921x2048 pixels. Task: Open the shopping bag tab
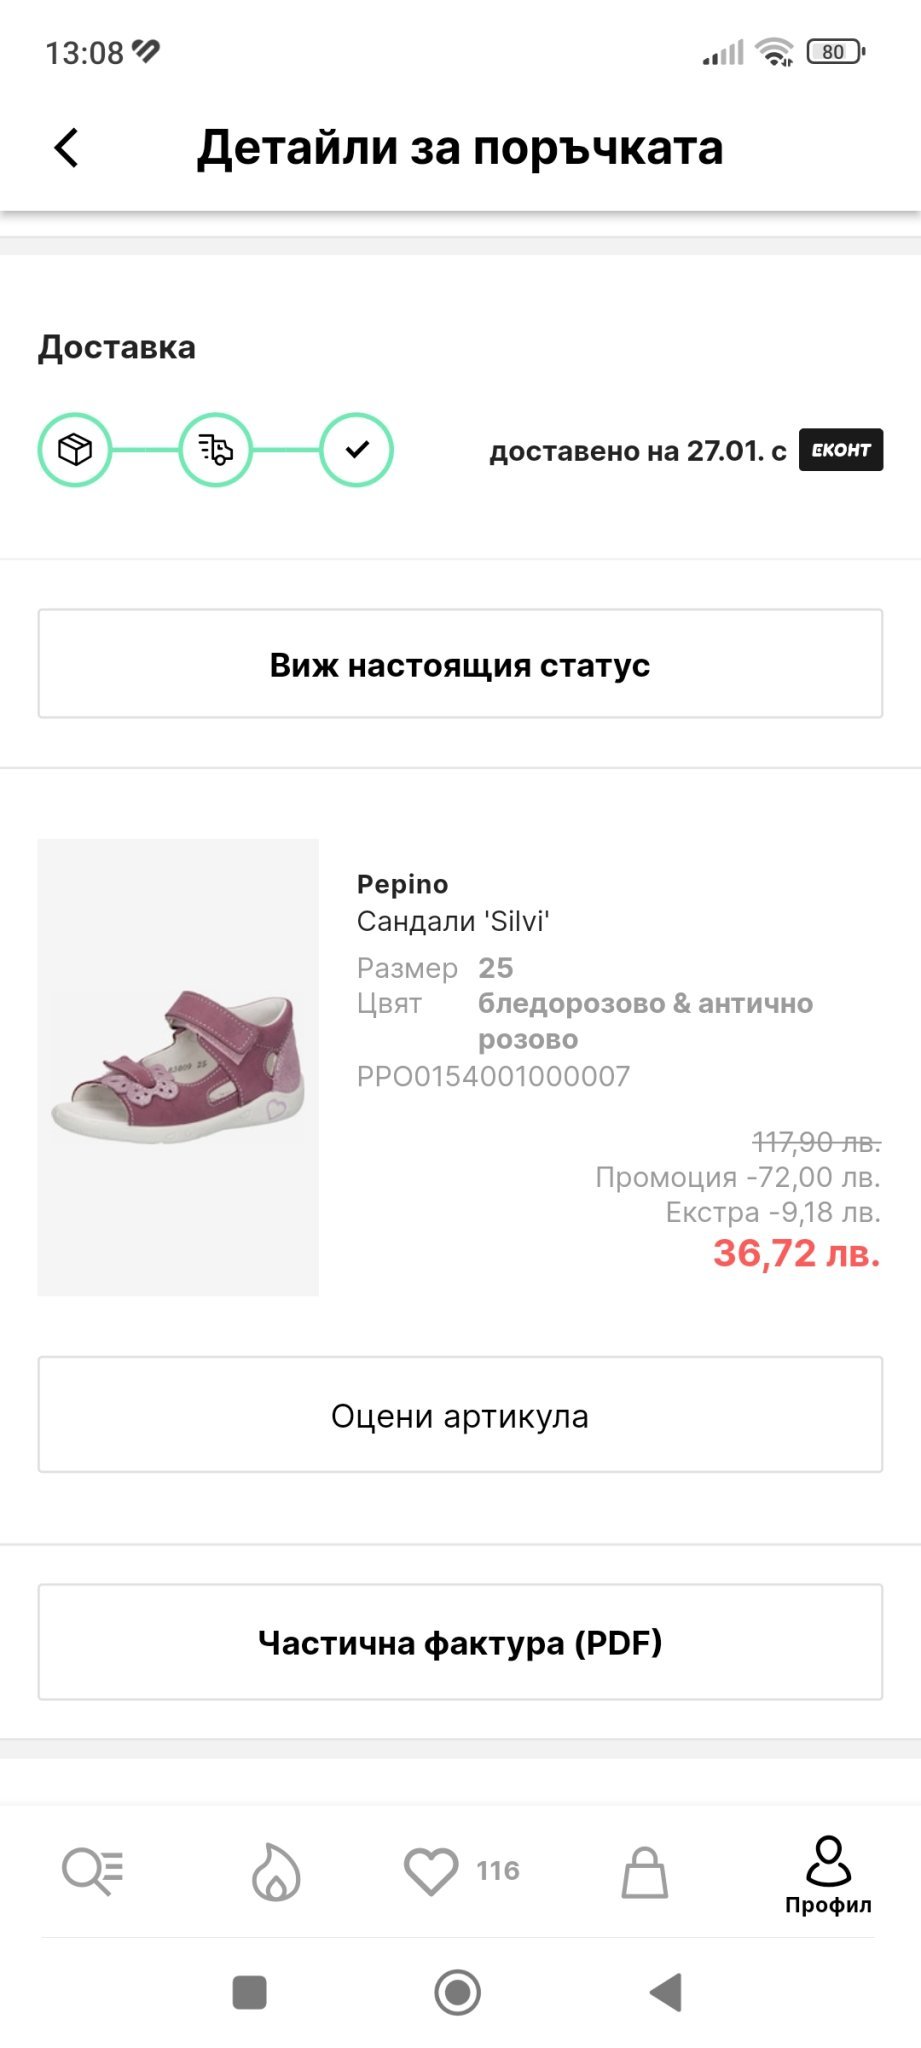point(645,1872)
